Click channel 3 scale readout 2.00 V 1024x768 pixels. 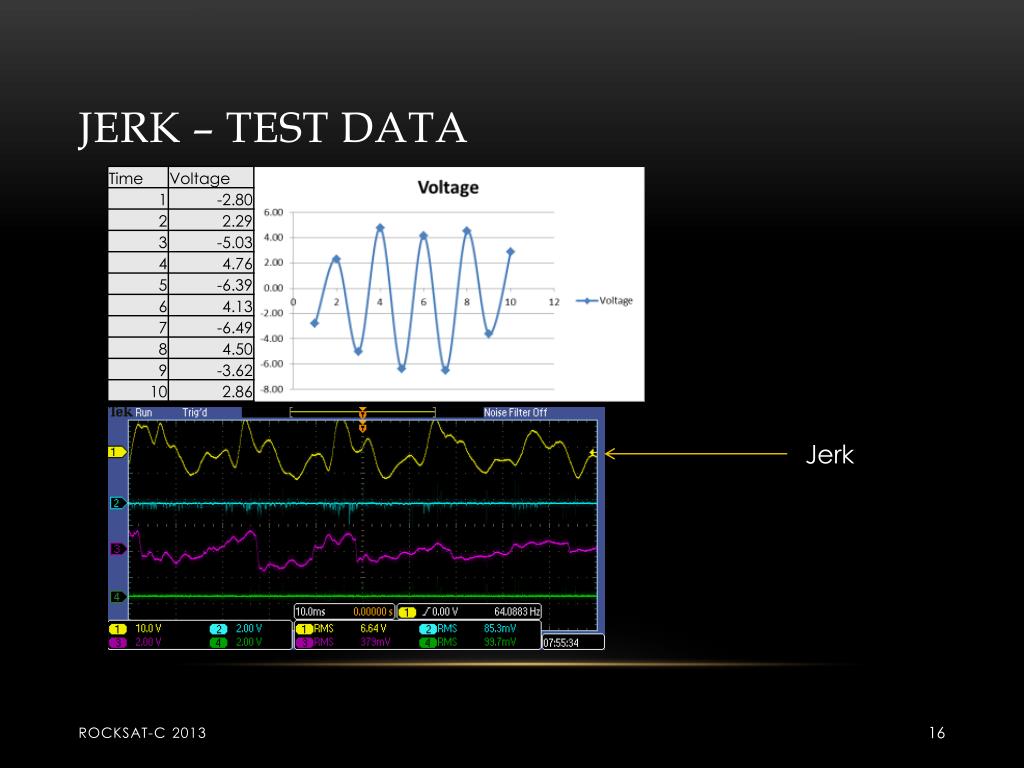(148, 642)
